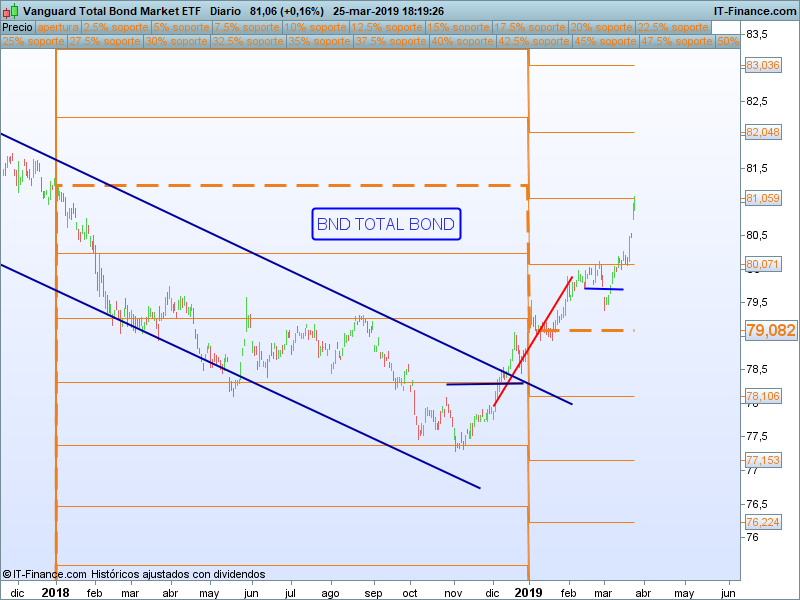Select the apertura legend label

tap(58, 27)
